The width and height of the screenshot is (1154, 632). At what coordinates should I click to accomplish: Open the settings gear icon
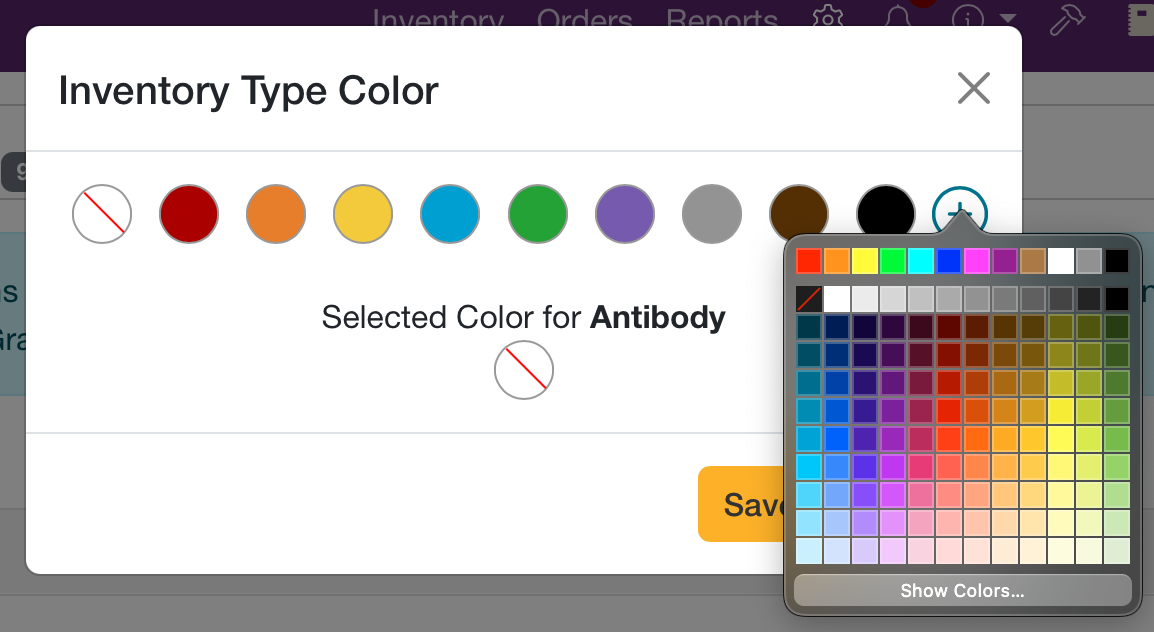pyautogui.click(x=828, y=19)
